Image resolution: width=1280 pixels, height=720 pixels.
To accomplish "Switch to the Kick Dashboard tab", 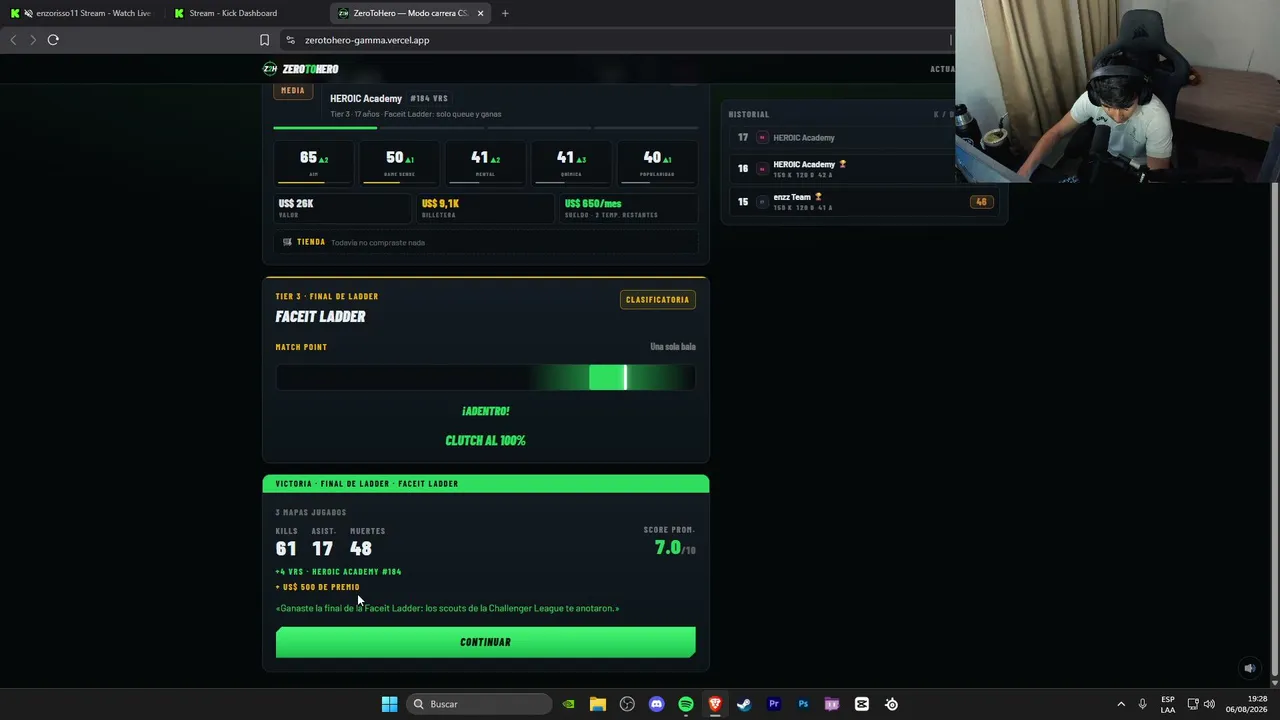I will pyautogui.click(x=233, y=13).
